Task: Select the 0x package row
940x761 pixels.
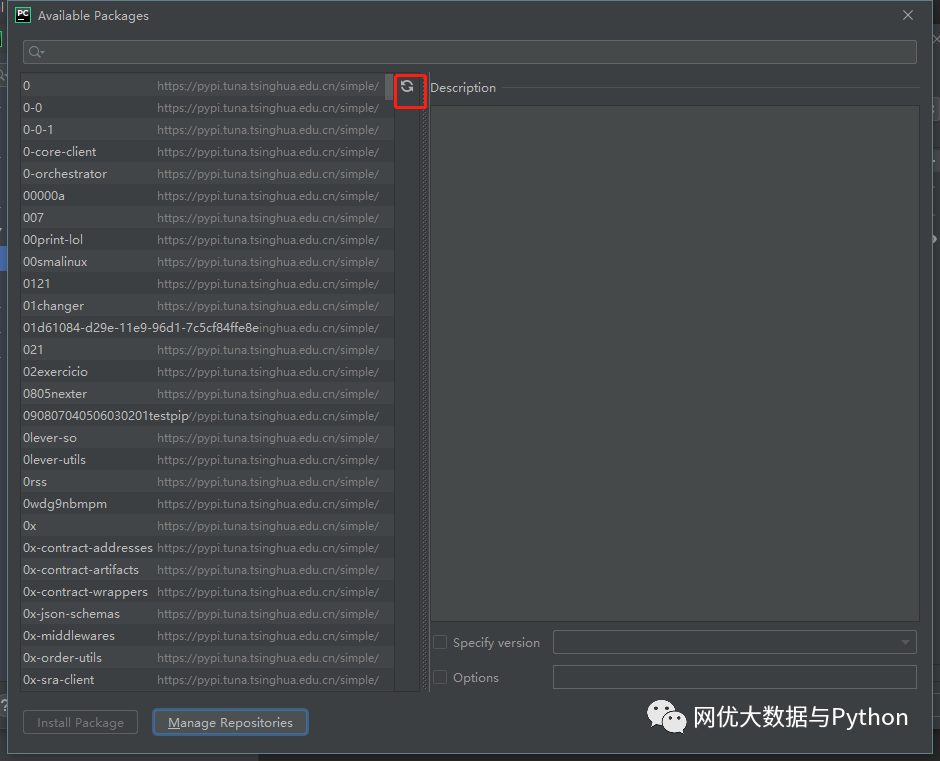Action: 207,526
